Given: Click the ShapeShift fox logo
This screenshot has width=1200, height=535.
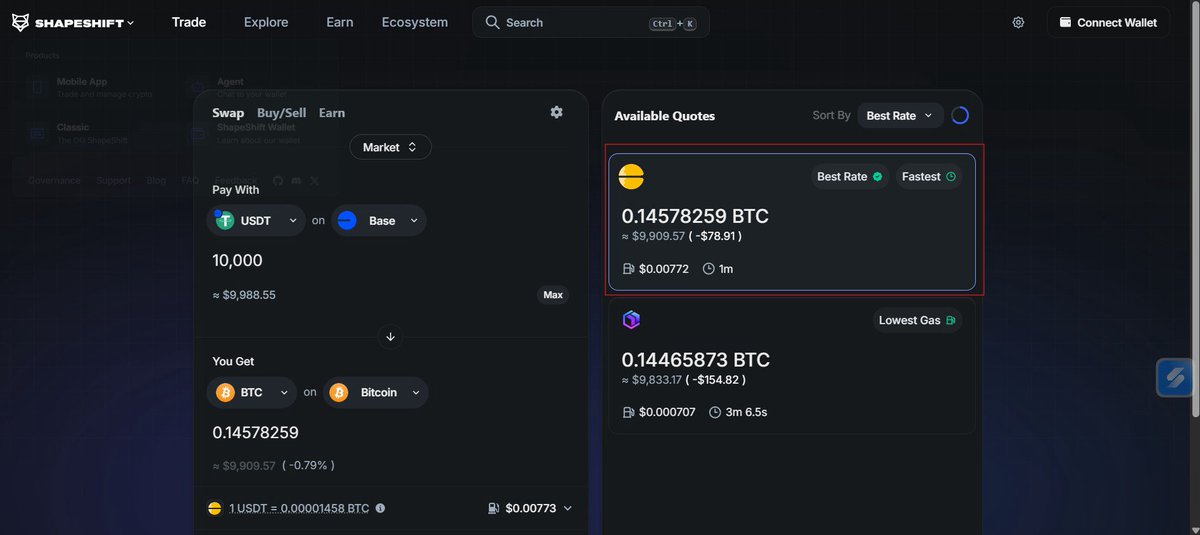Looking at the screenshot, I should pos(20,22).
